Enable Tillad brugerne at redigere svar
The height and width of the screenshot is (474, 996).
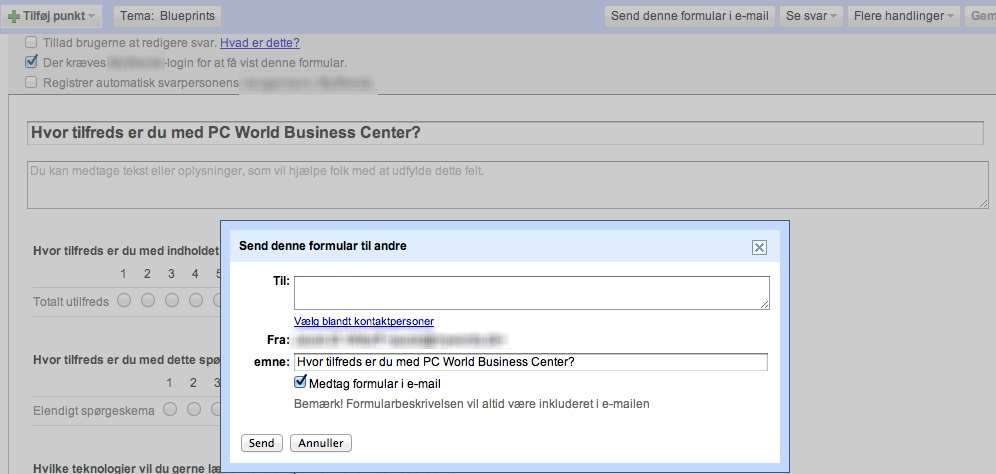pos(32,43)
